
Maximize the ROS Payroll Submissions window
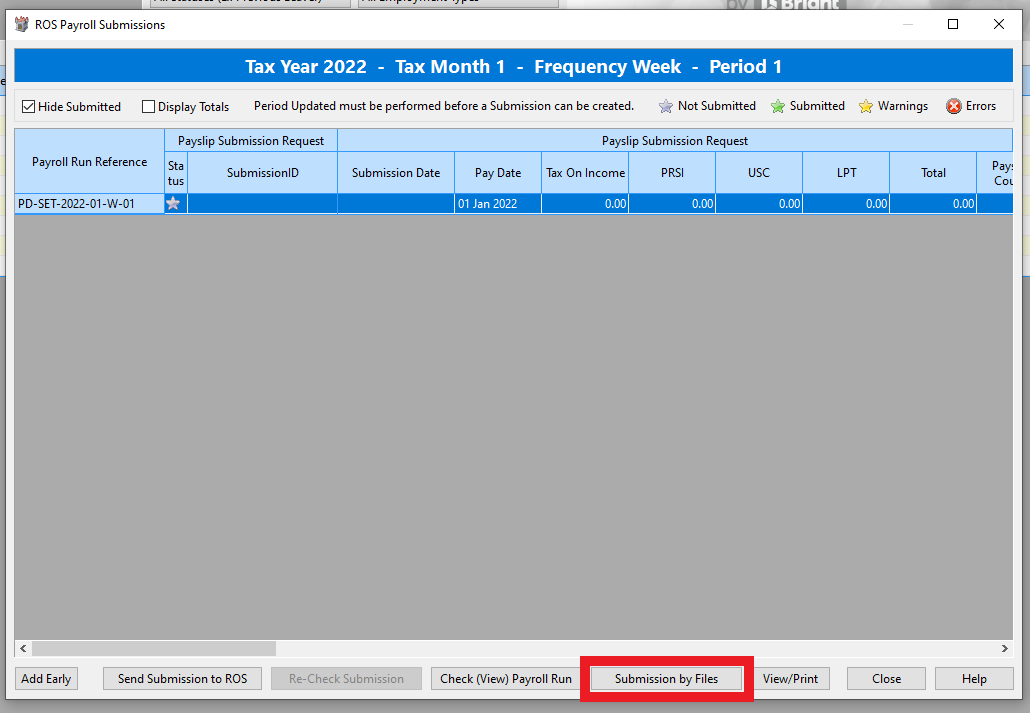[953, 24]
